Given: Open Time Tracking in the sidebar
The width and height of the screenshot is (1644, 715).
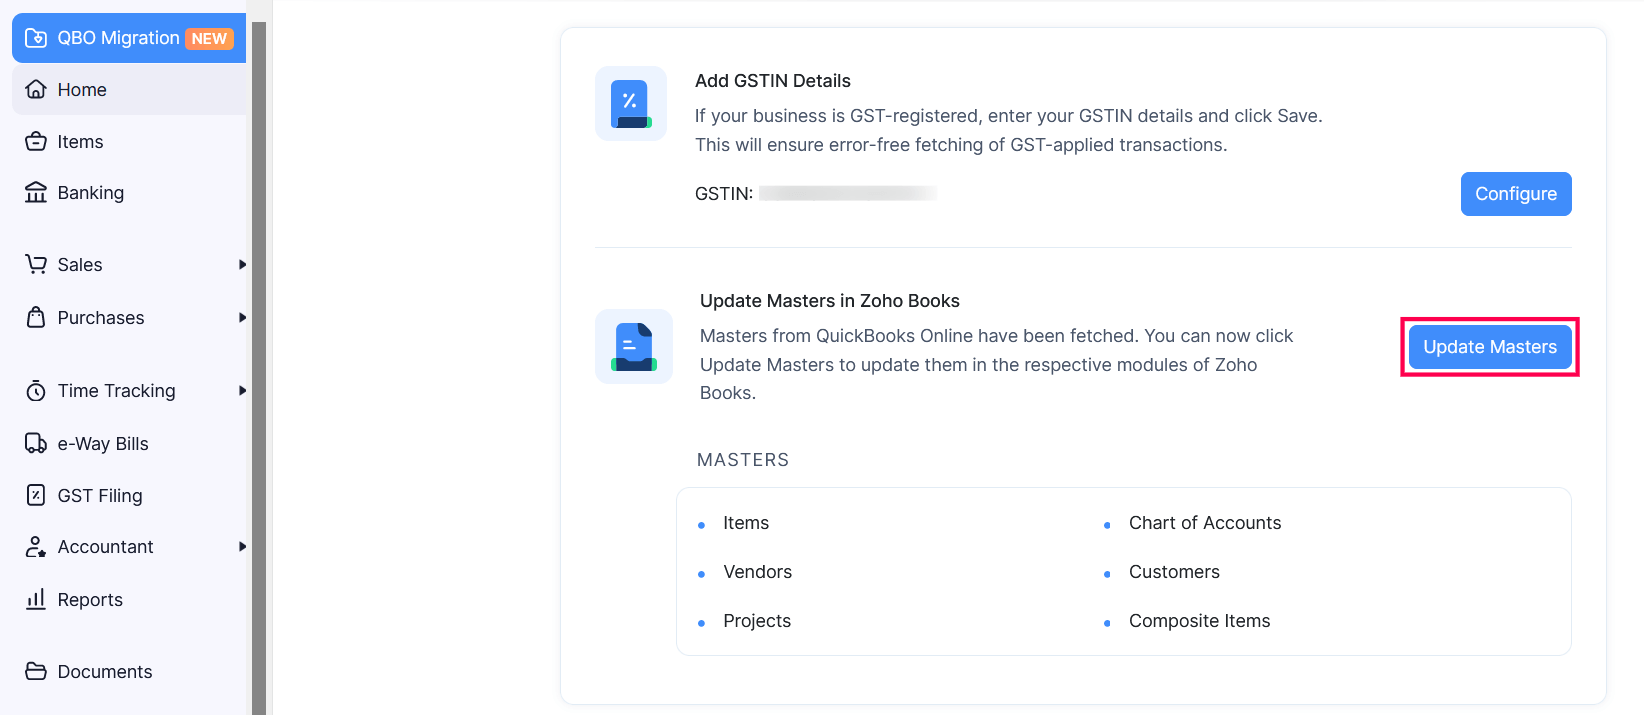Looking at the screenshot, I should 129,390.
